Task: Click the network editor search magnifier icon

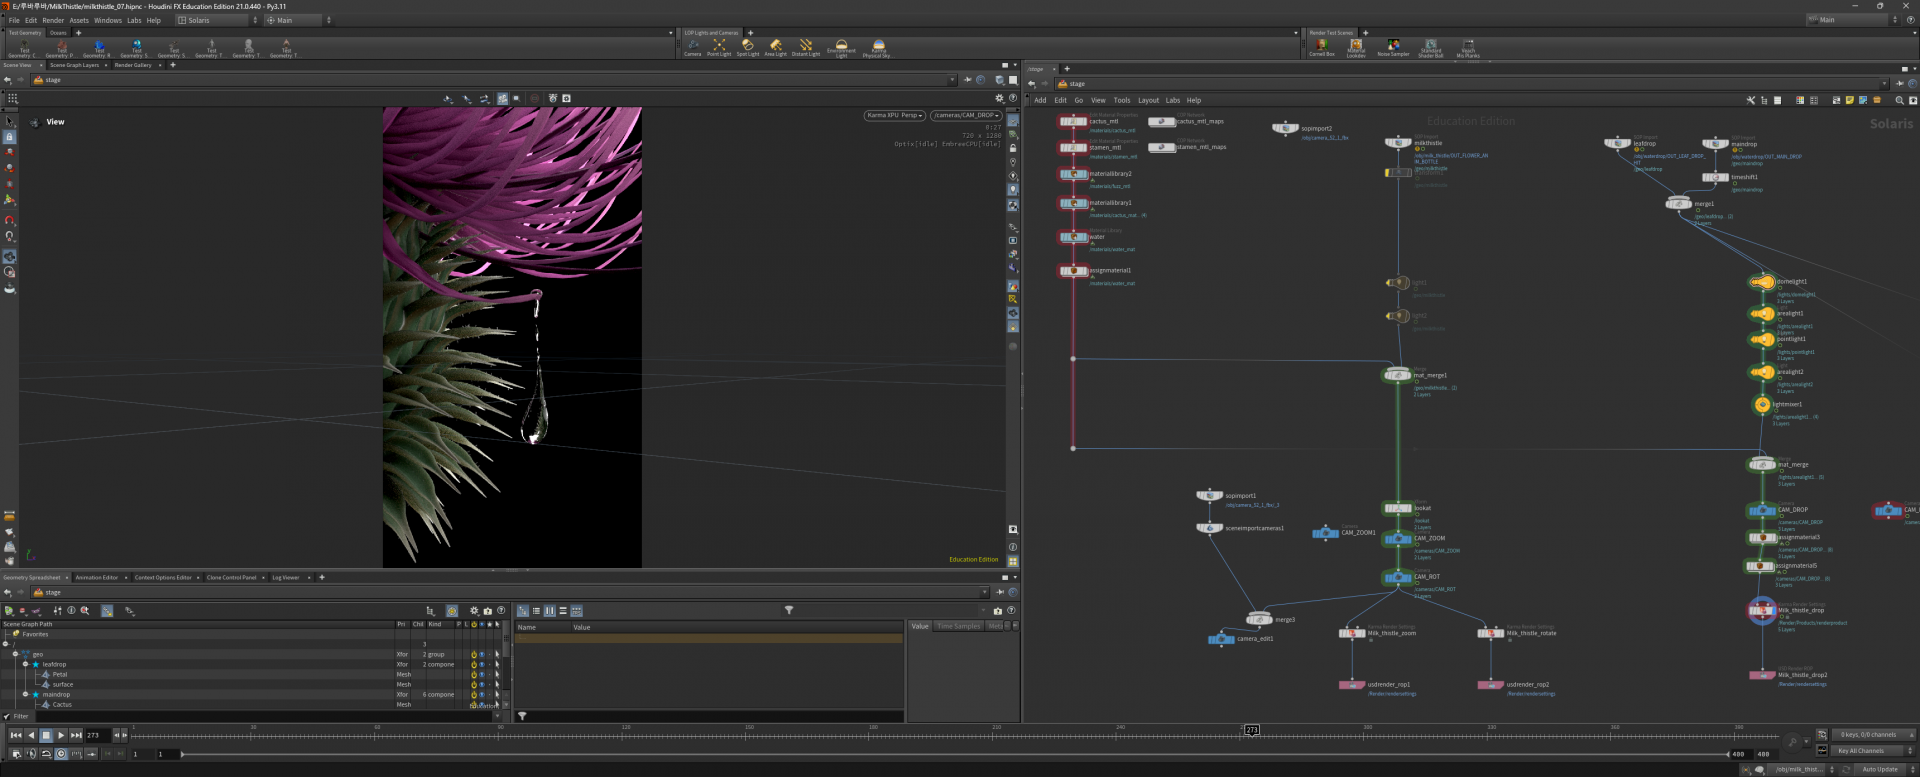Action: pyautogui.click(x=1899, y=100)
